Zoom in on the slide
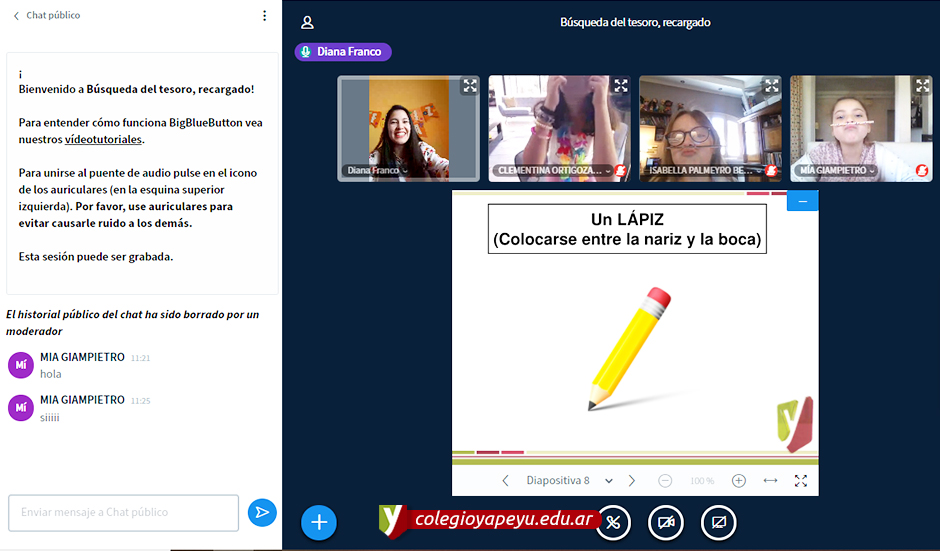 [x=739, y=481]
